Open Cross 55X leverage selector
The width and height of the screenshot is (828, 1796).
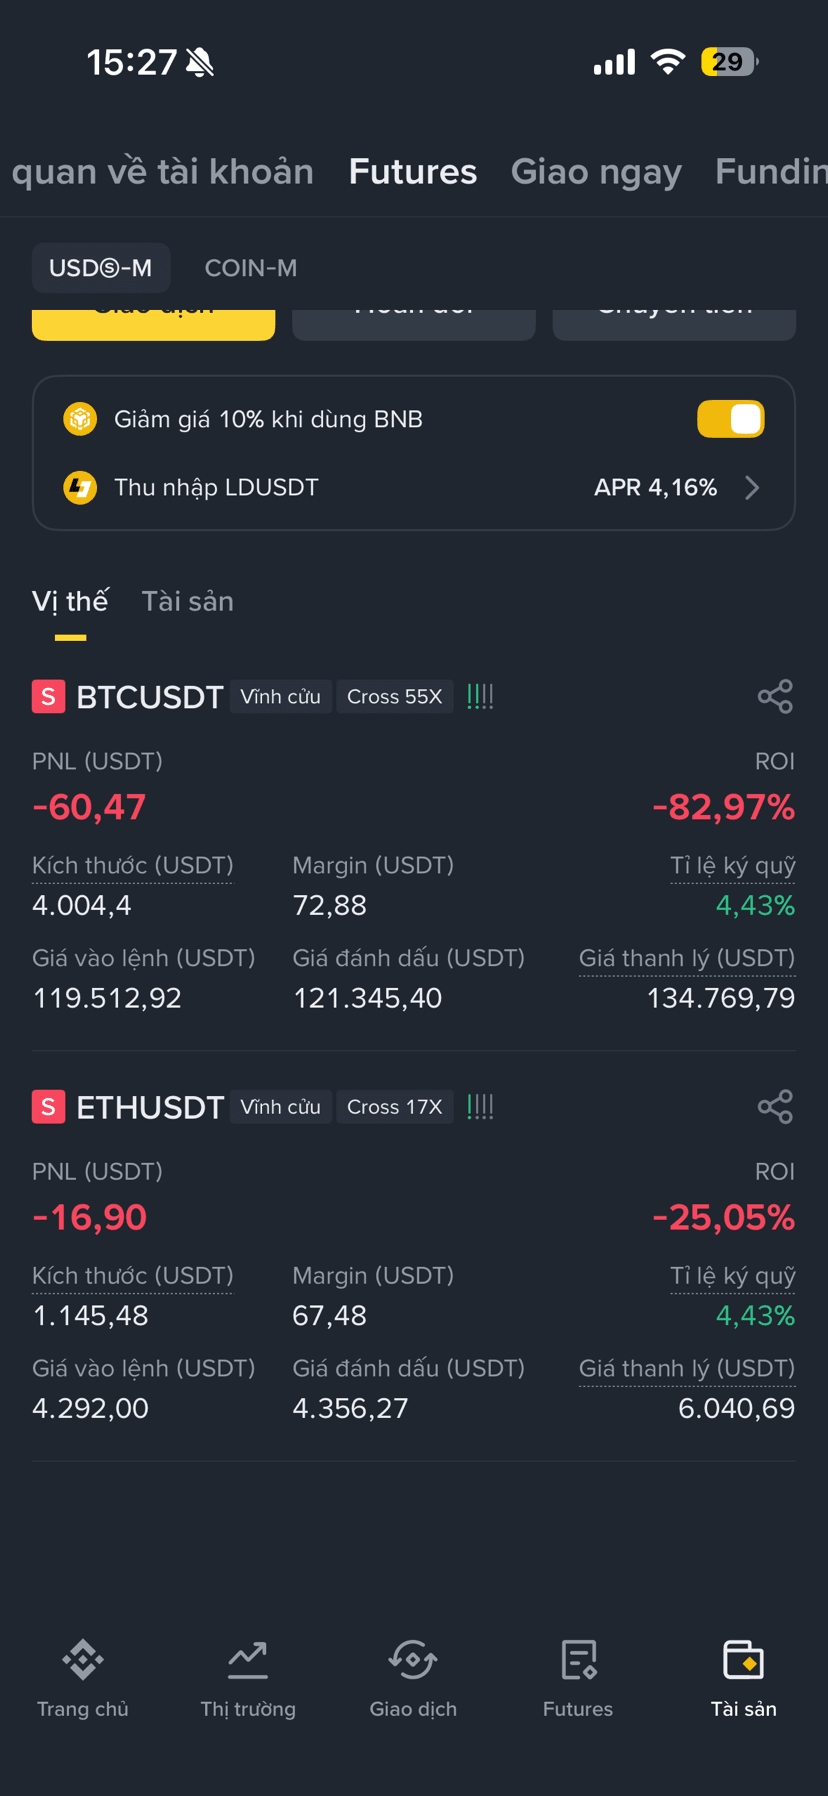394,697
